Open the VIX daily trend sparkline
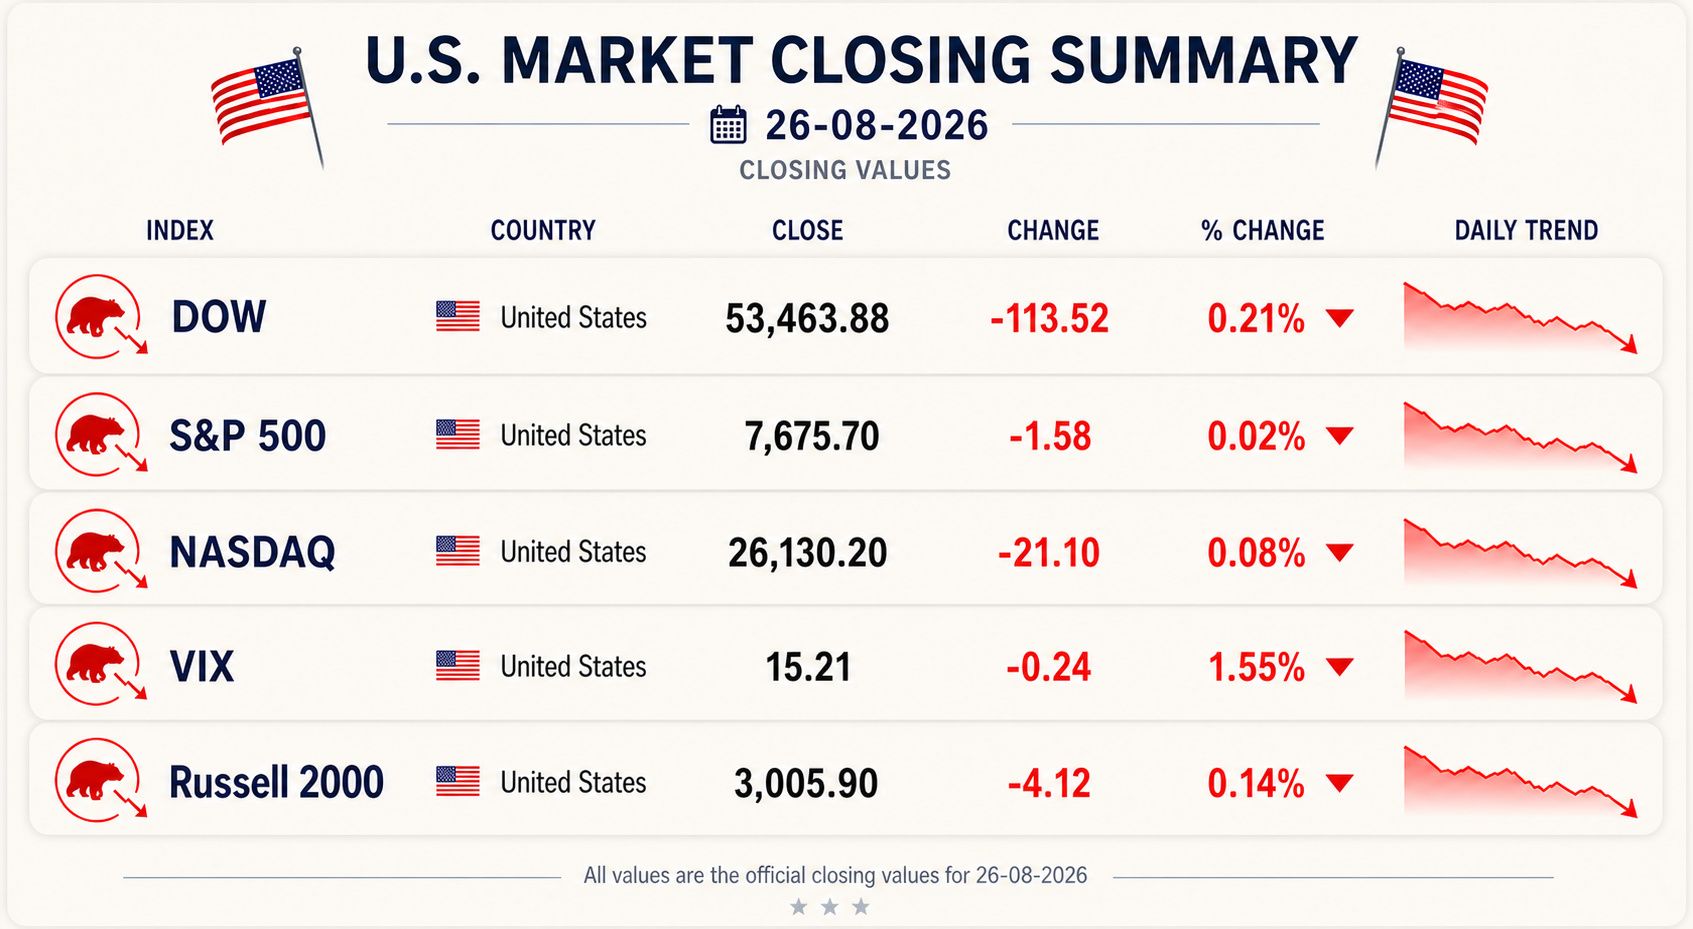The height and width of the screenshot is (929, 1693). [x=1520, y=666]
